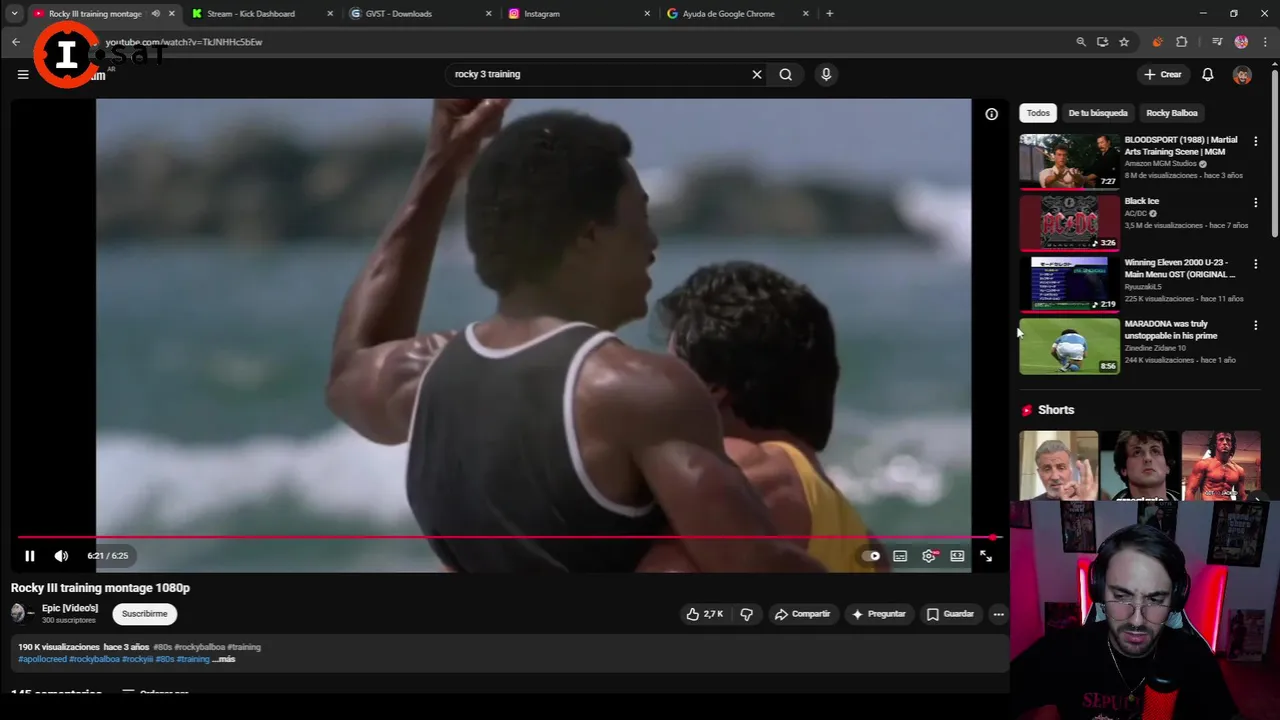Open video player settings gear
This screenshot has height=720, width=1280.
click(929, 556)
